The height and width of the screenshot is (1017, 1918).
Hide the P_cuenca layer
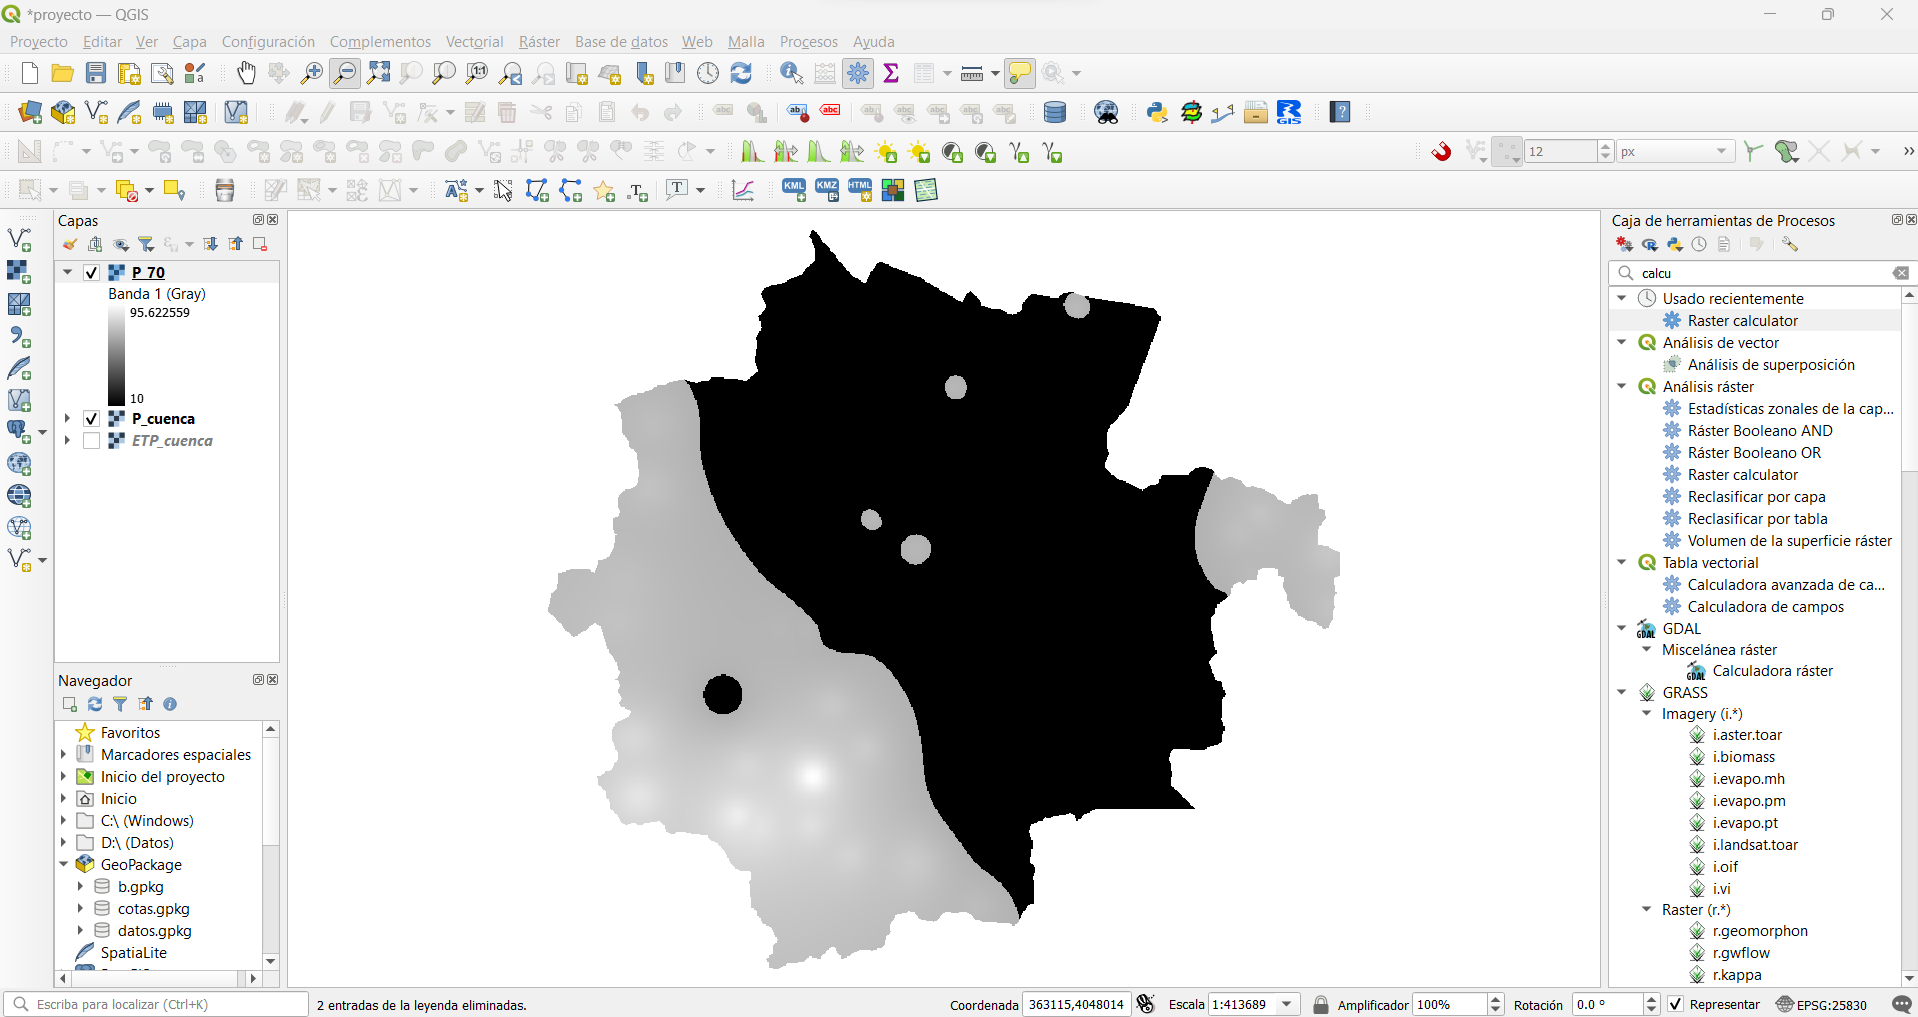point(91,418)
